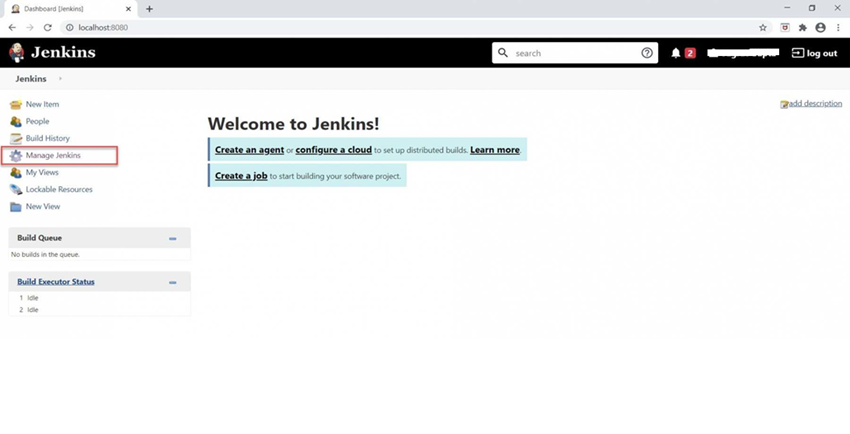Focus the Jenkins search field
The width and height of the screenshot is (850, 434).
pos(575,53)
